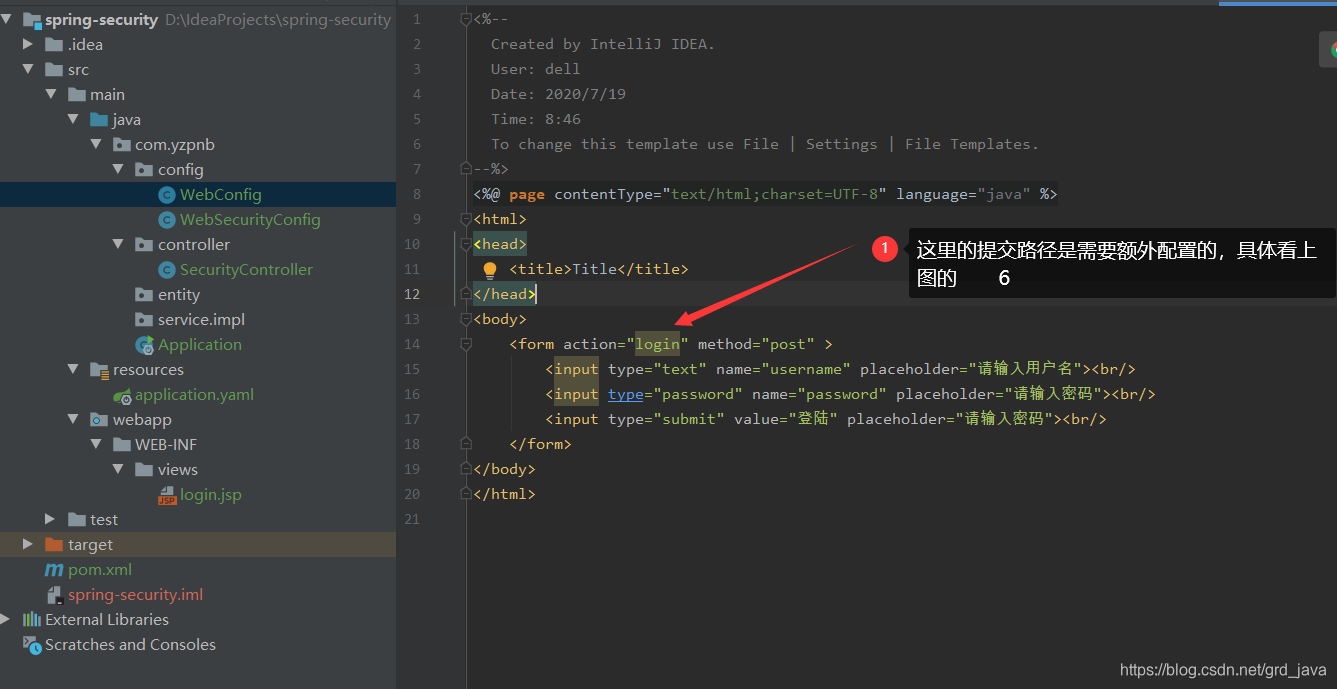Screen dimensions: 1337x689
Task: Collapse the spring-security project root arrow
Action: coord(7,19)
